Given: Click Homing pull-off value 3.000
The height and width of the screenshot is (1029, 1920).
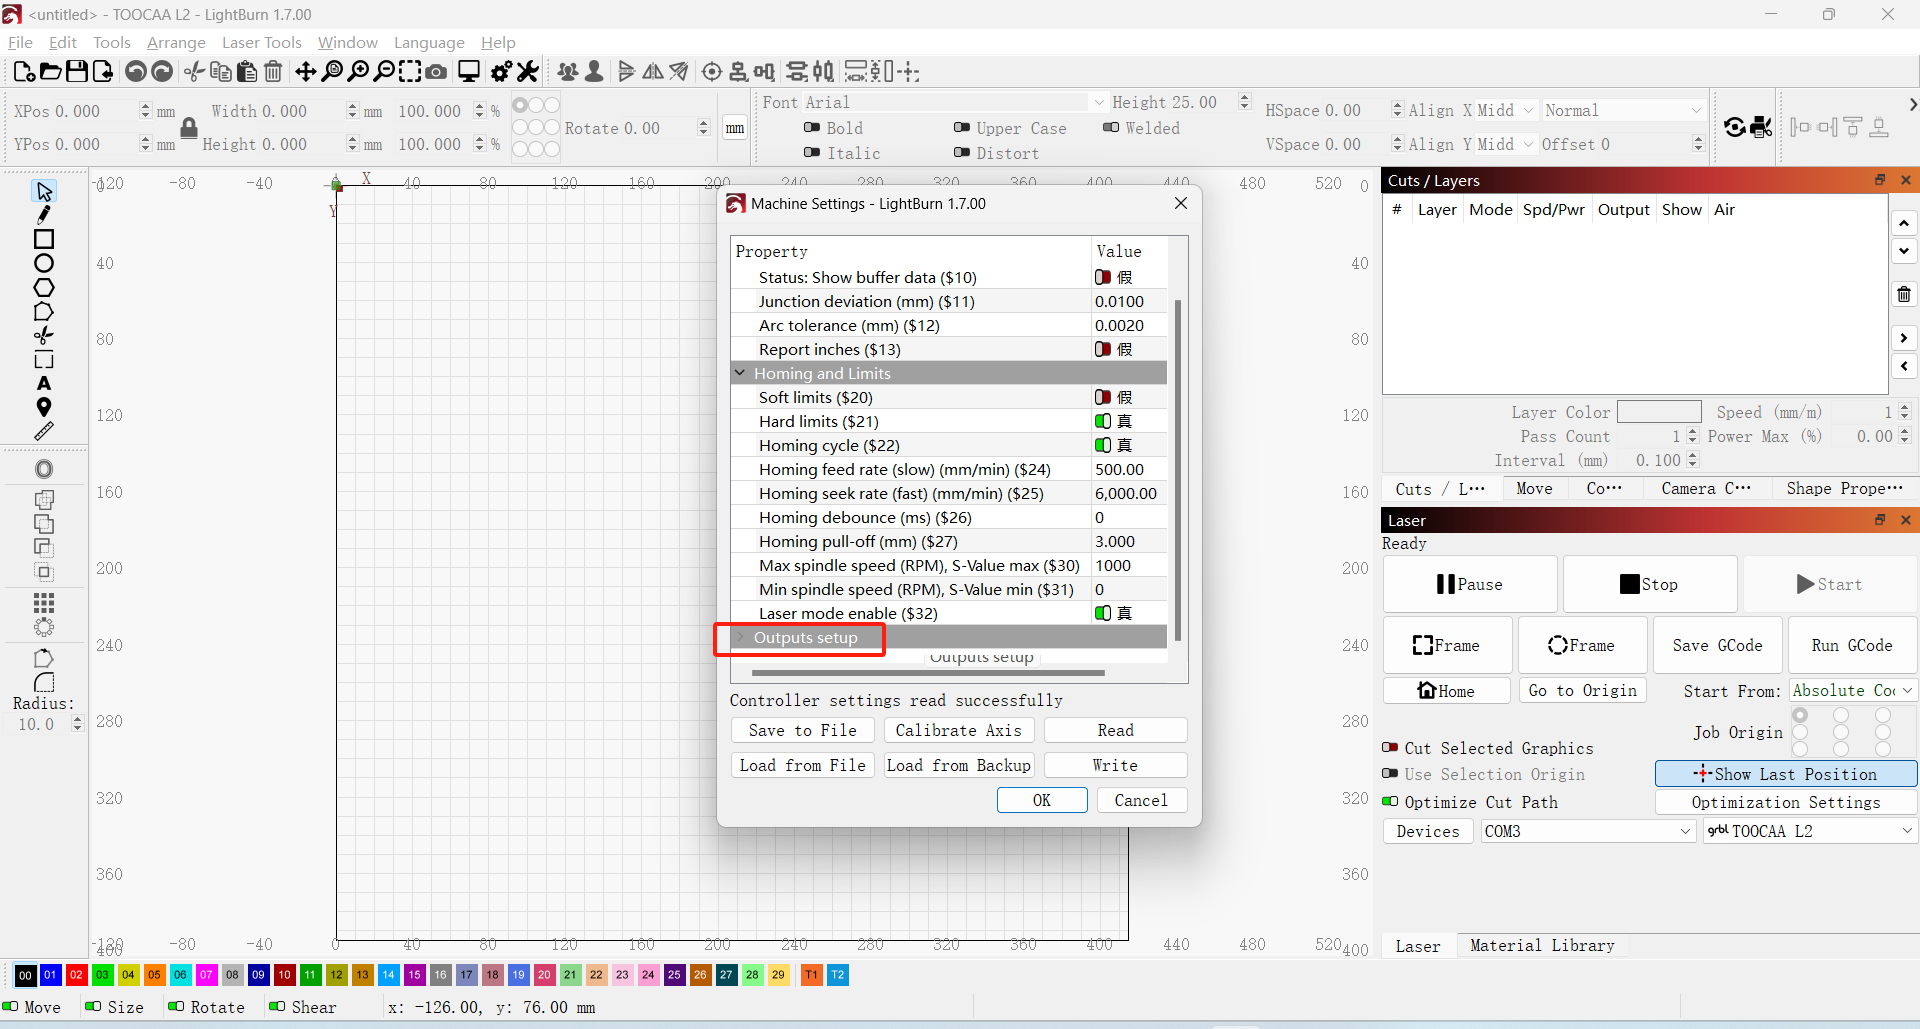Looking at the screenshot, I should (1128, 541).
